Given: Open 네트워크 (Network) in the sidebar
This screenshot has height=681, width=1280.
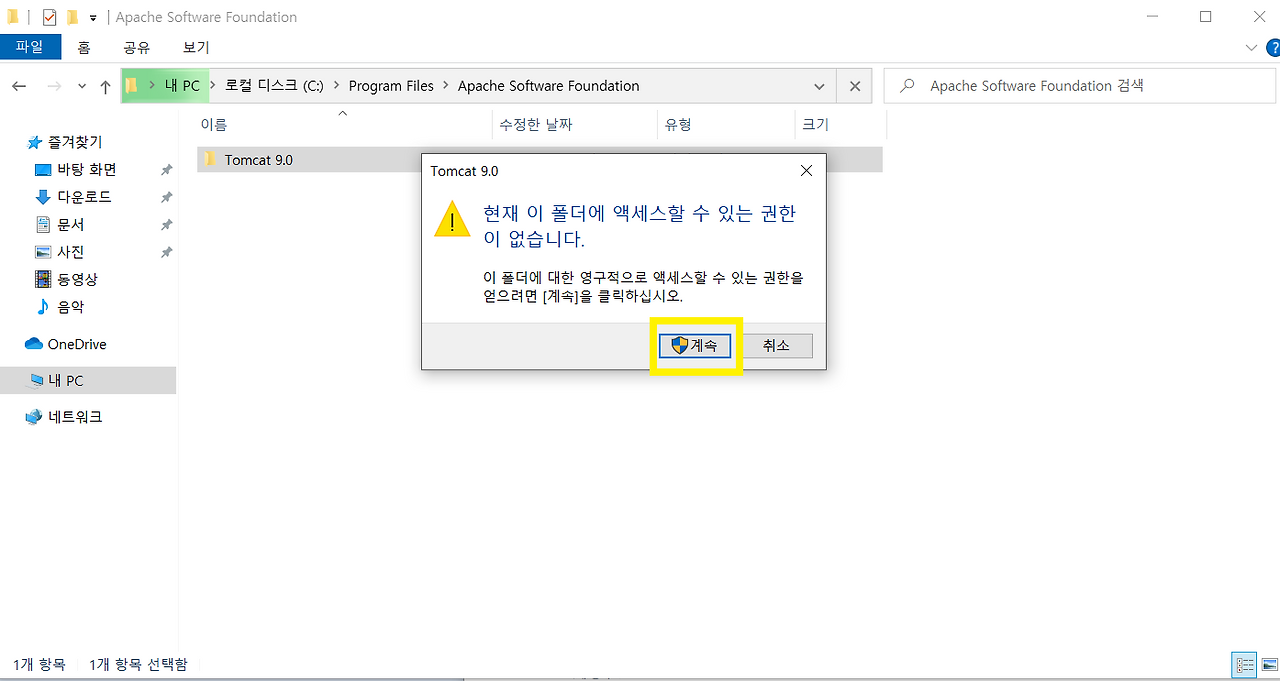Looking at the screenshot, I should click(75, 416).
